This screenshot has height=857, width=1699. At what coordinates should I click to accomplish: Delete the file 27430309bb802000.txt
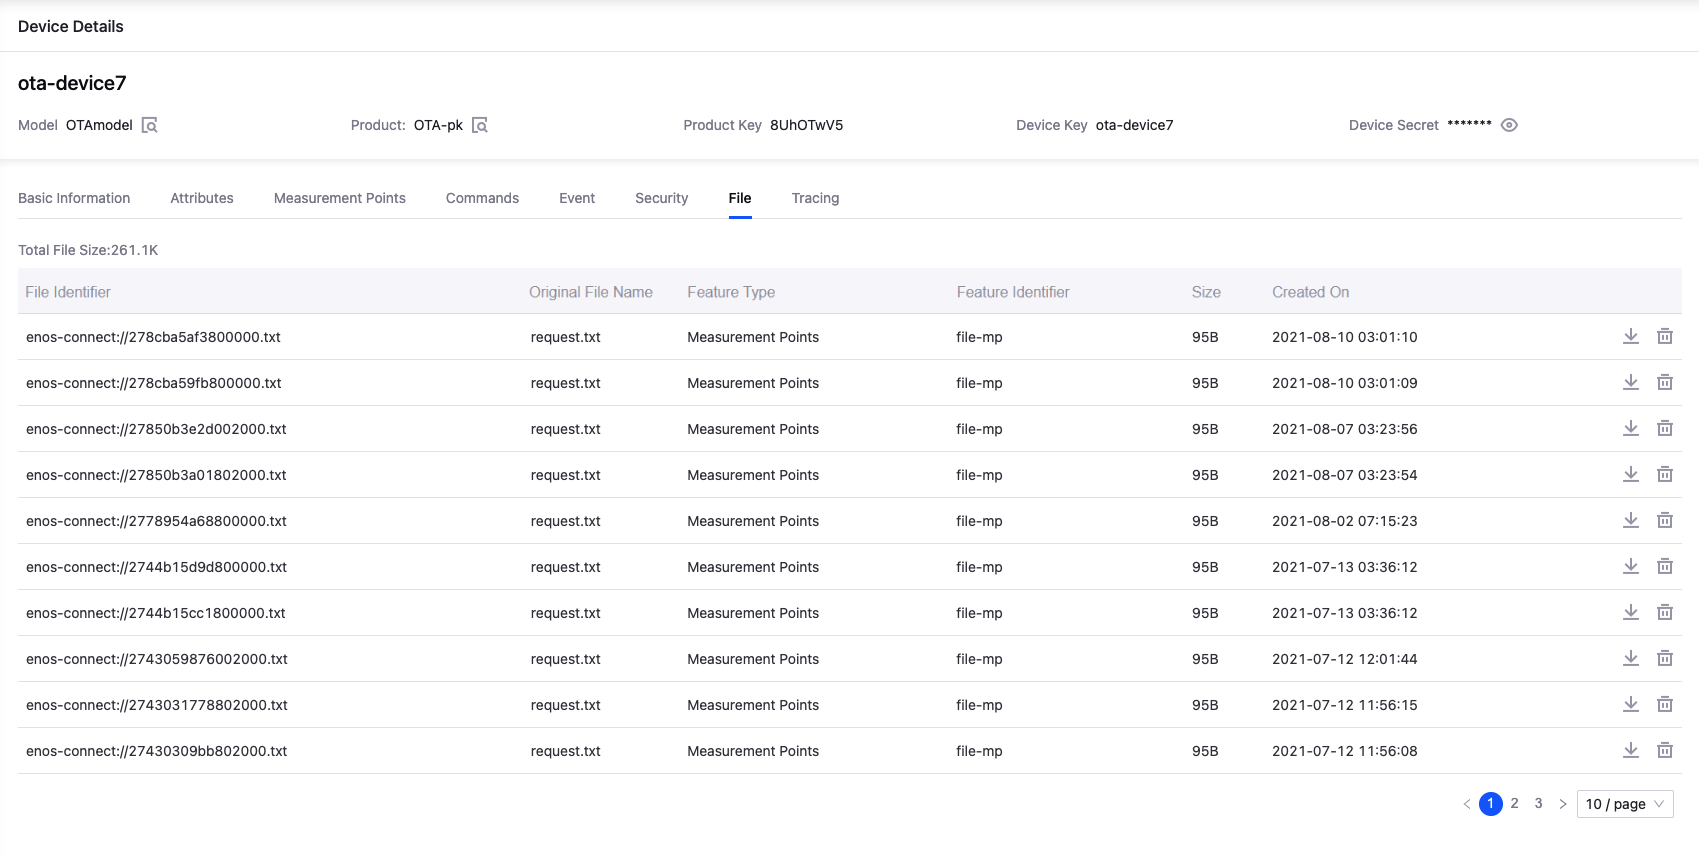coord(1665,750)
